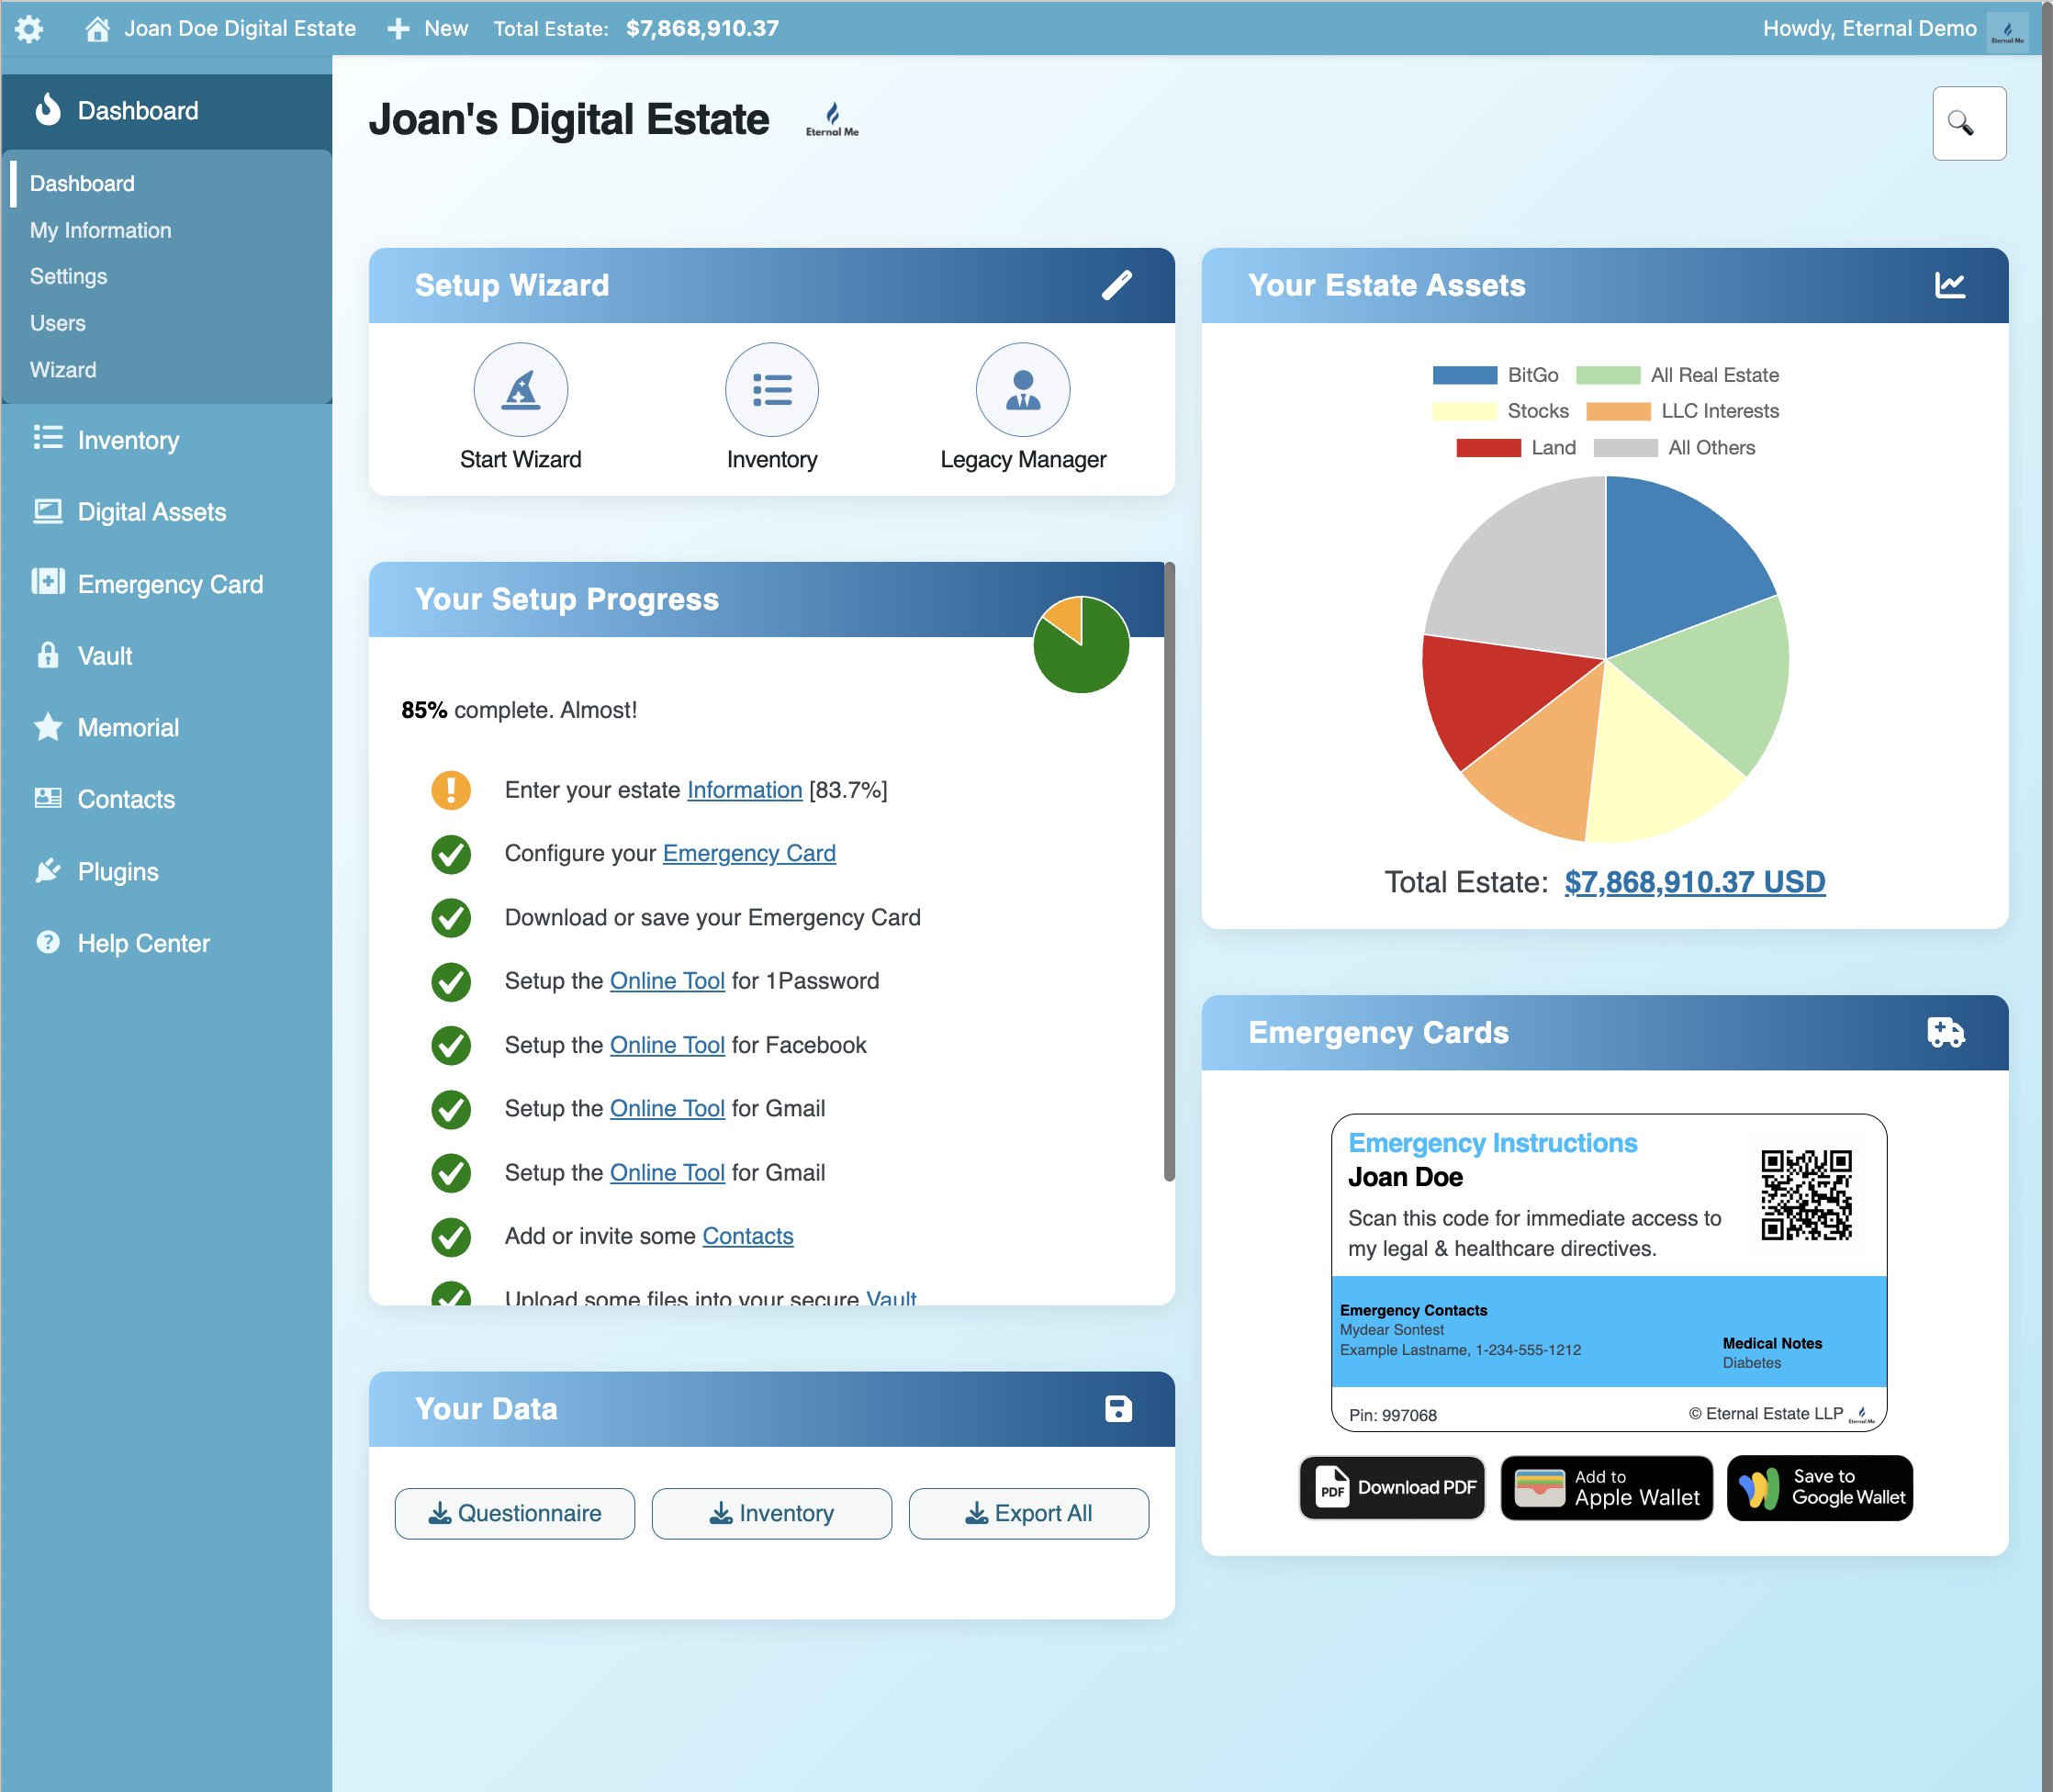2053x1792 pixels.
Task: Click the chart icon in Estate Assets header
Action: 1948,285
